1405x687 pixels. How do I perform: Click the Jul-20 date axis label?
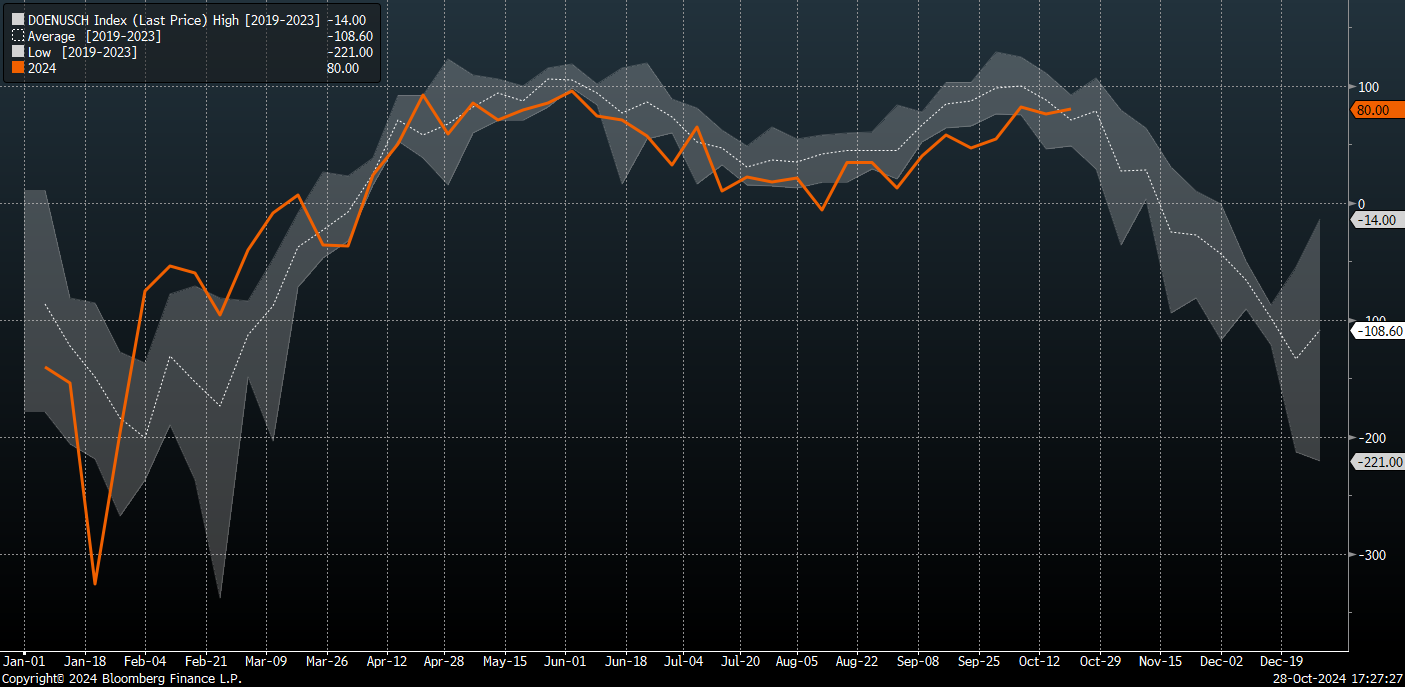click(740, 662)
